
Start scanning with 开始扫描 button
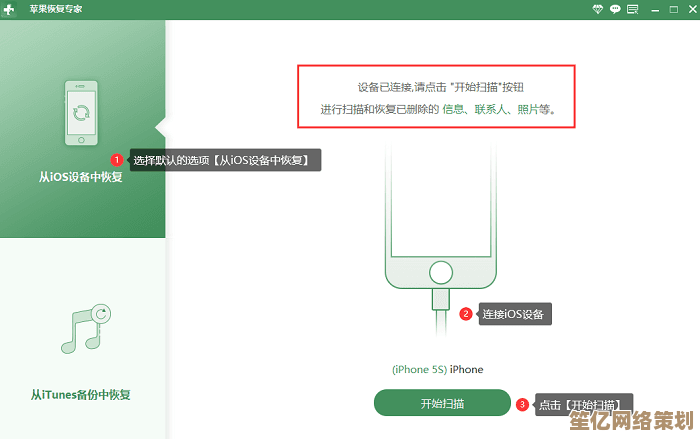pyautogui.click(x=442, y=403)
